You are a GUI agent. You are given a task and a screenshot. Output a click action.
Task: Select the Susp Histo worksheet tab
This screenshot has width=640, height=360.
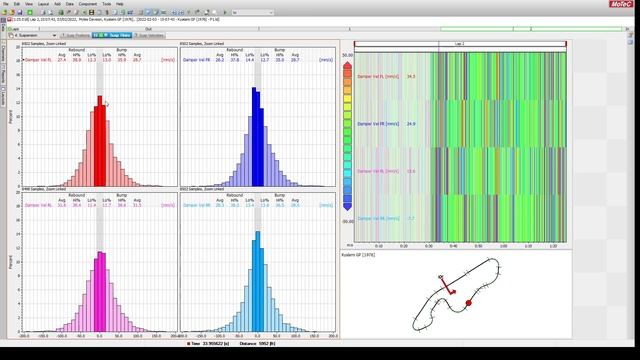point(112,36)
